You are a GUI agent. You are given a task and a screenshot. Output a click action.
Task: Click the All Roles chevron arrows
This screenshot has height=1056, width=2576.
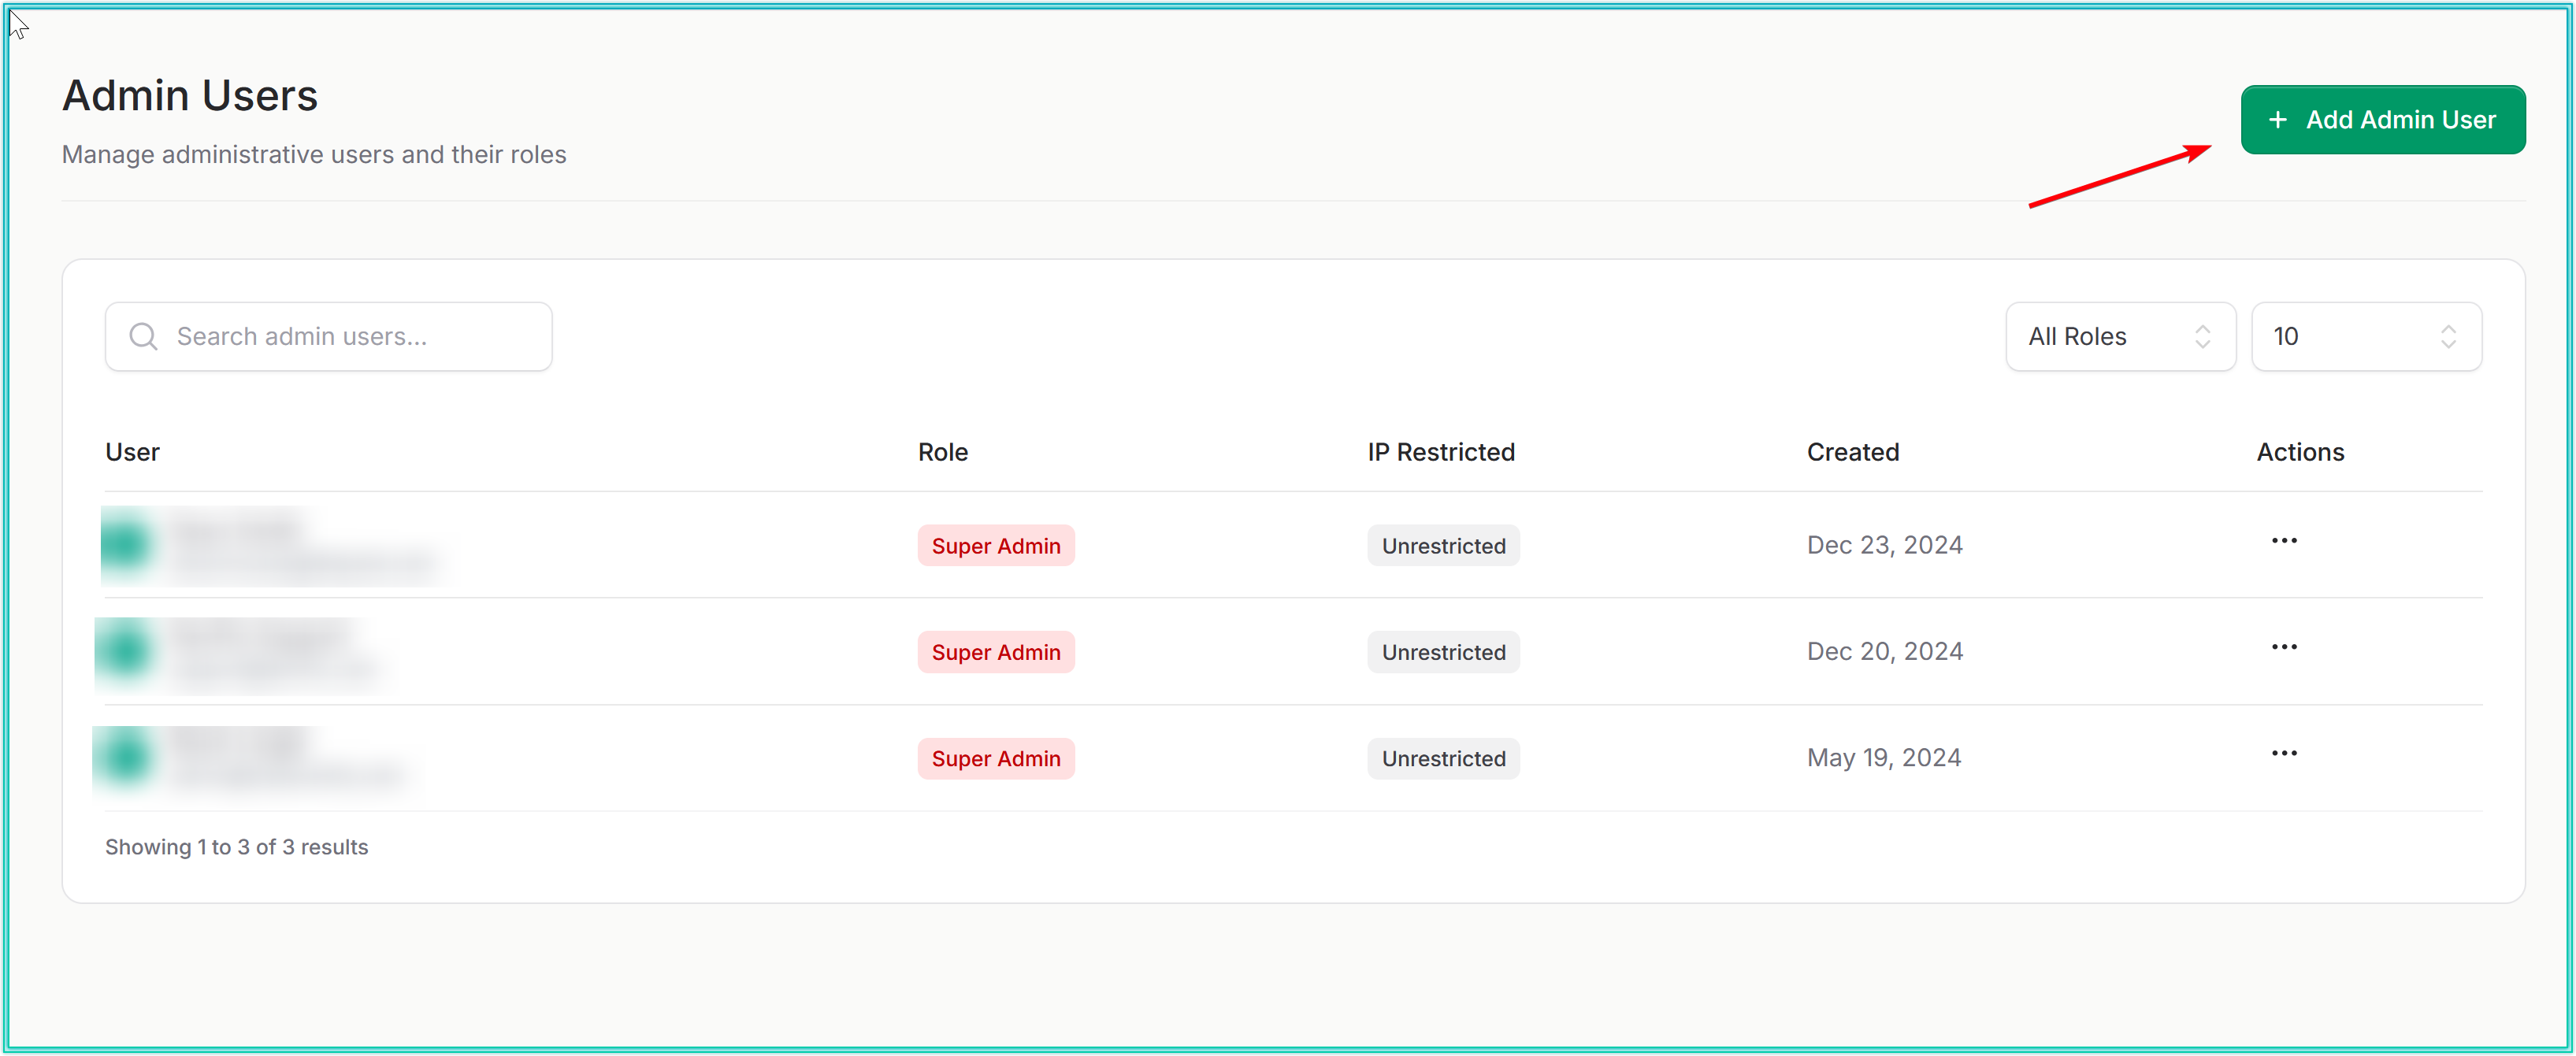2202,336
